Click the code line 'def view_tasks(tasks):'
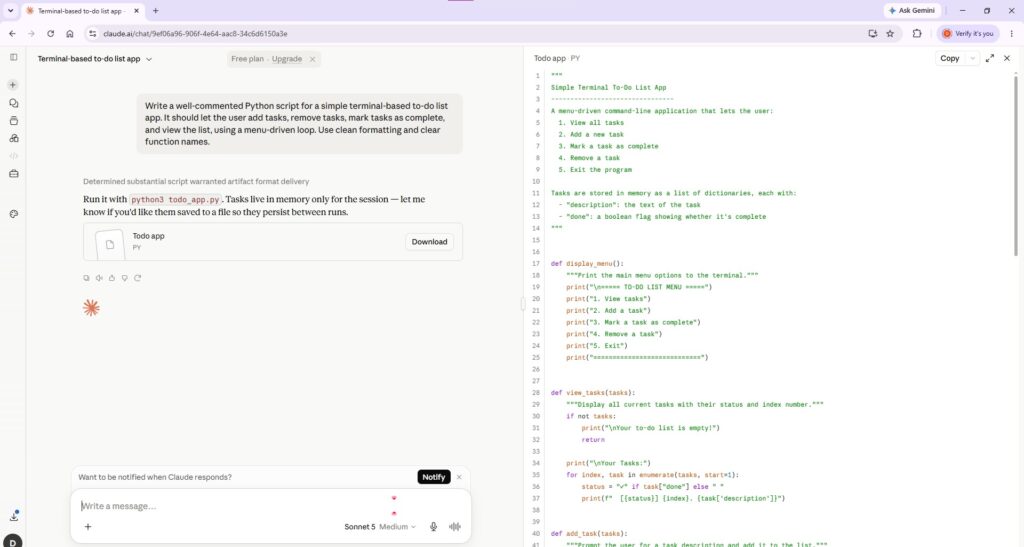 [x=593, y=393]
